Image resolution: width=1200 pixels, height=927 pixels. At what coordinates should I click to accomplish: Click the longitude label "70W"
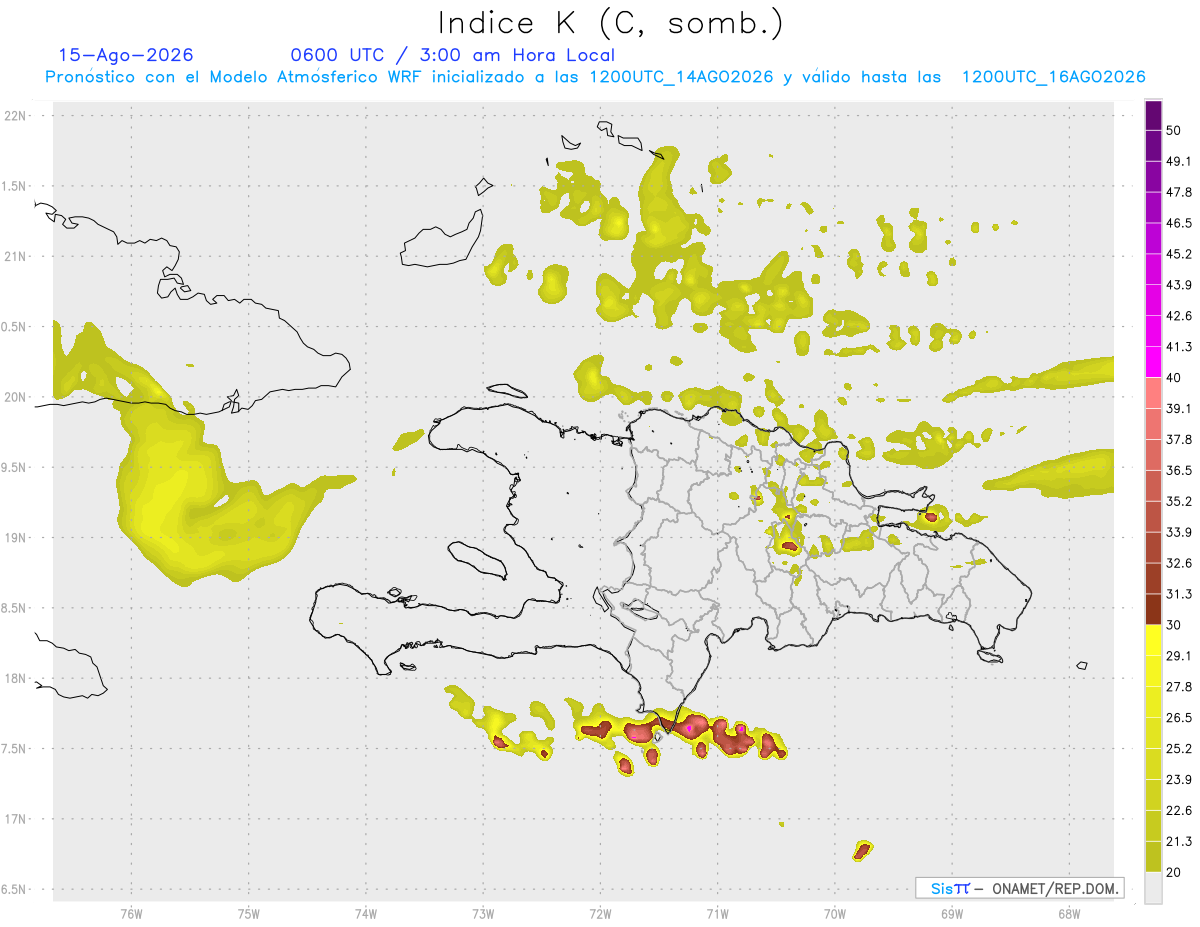834,915
